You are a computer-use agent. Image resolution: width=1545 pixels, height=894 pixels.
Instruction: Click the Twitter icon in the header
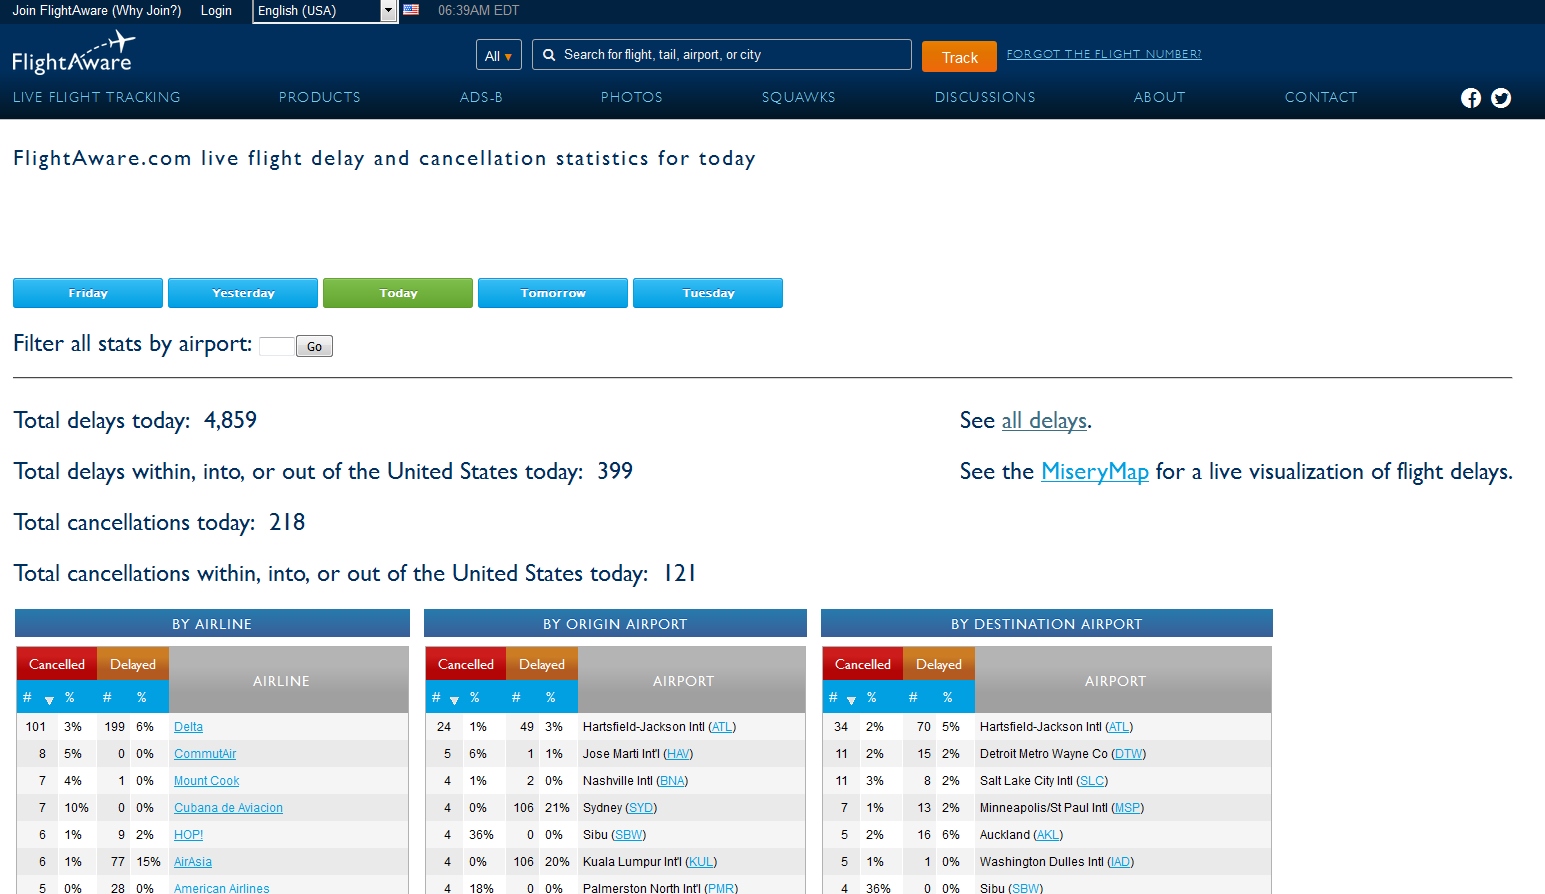pyautogui.click(x=1500, y=98)
